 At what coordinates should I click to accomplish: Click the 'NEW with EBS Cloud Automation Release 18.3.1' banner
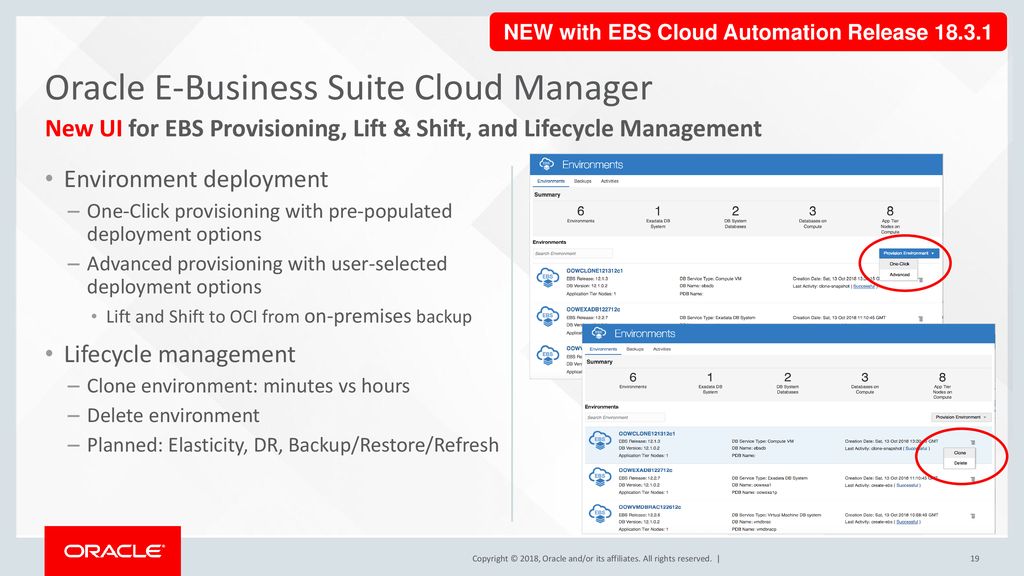pyautogui.click(x=748, y=31)
